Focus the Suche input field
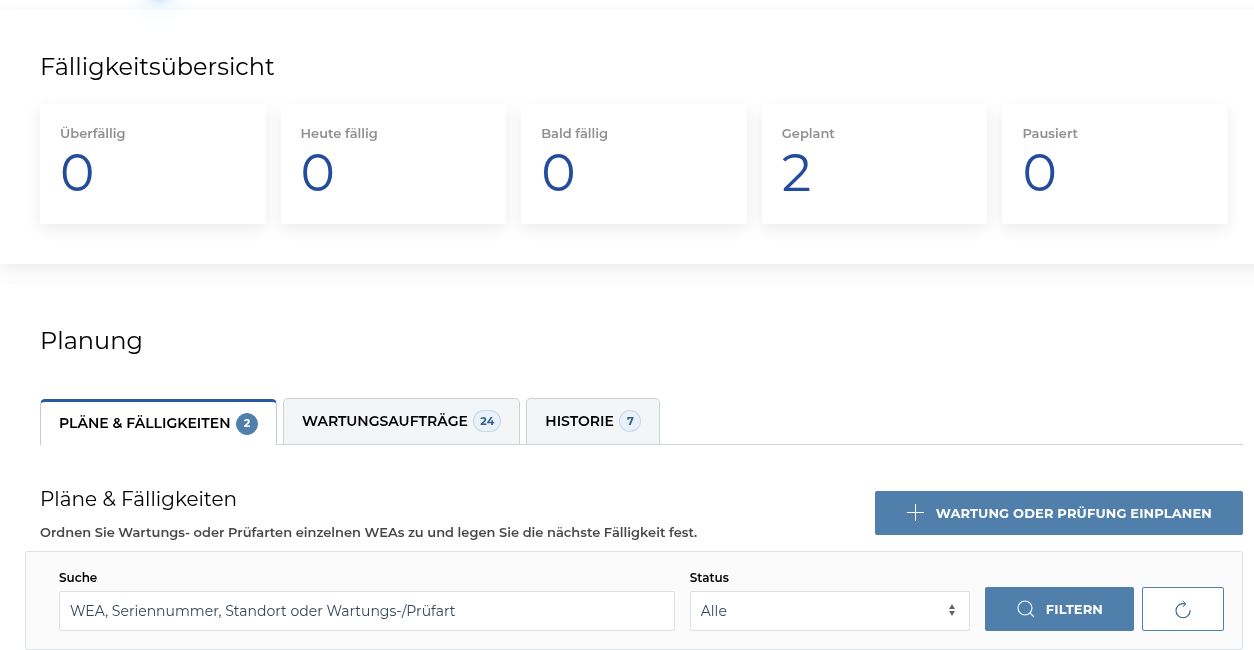Image resolution: width=1254 pixels, height=650 pixels. pyautogui.click(x=367, y=611)
